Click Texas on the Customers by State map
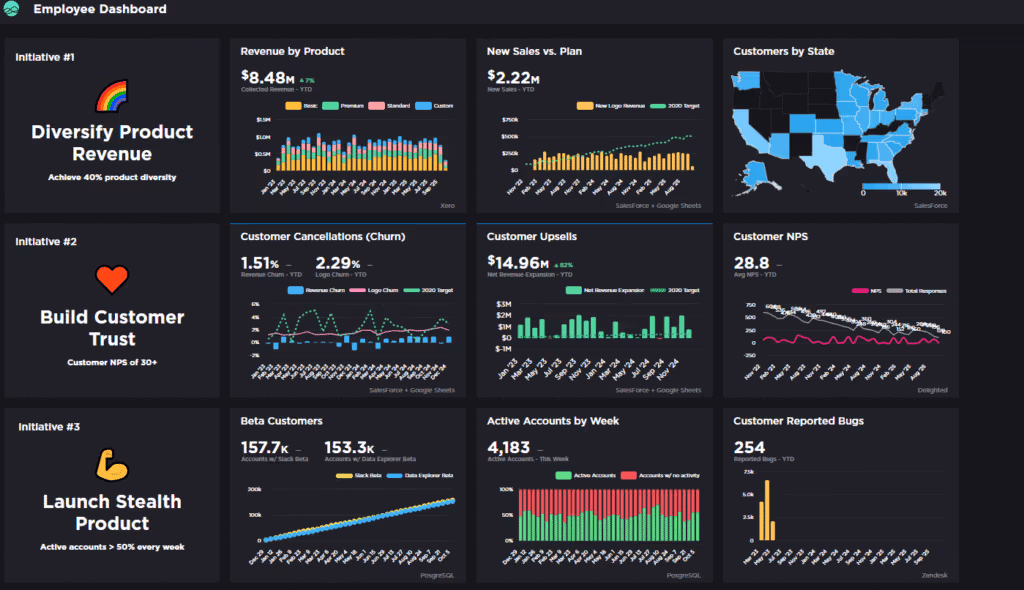This screenshot has width=1024, height=590. (x=827, y=157)
